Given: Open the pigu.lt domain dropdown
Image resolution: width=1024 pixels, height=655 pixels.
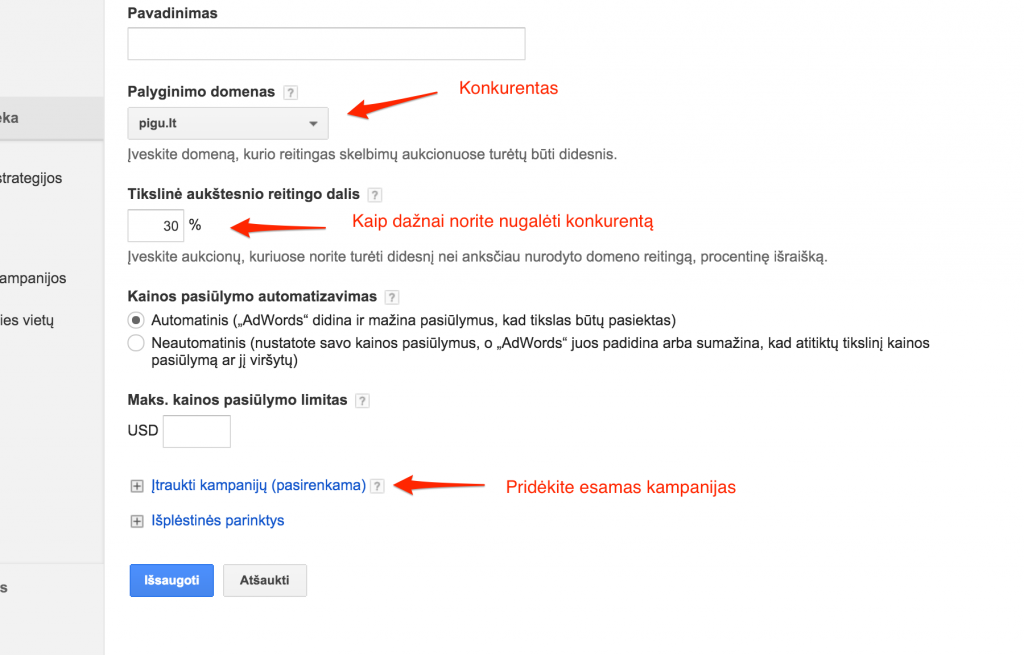Looking at the screenshot, I should point(228,123).
